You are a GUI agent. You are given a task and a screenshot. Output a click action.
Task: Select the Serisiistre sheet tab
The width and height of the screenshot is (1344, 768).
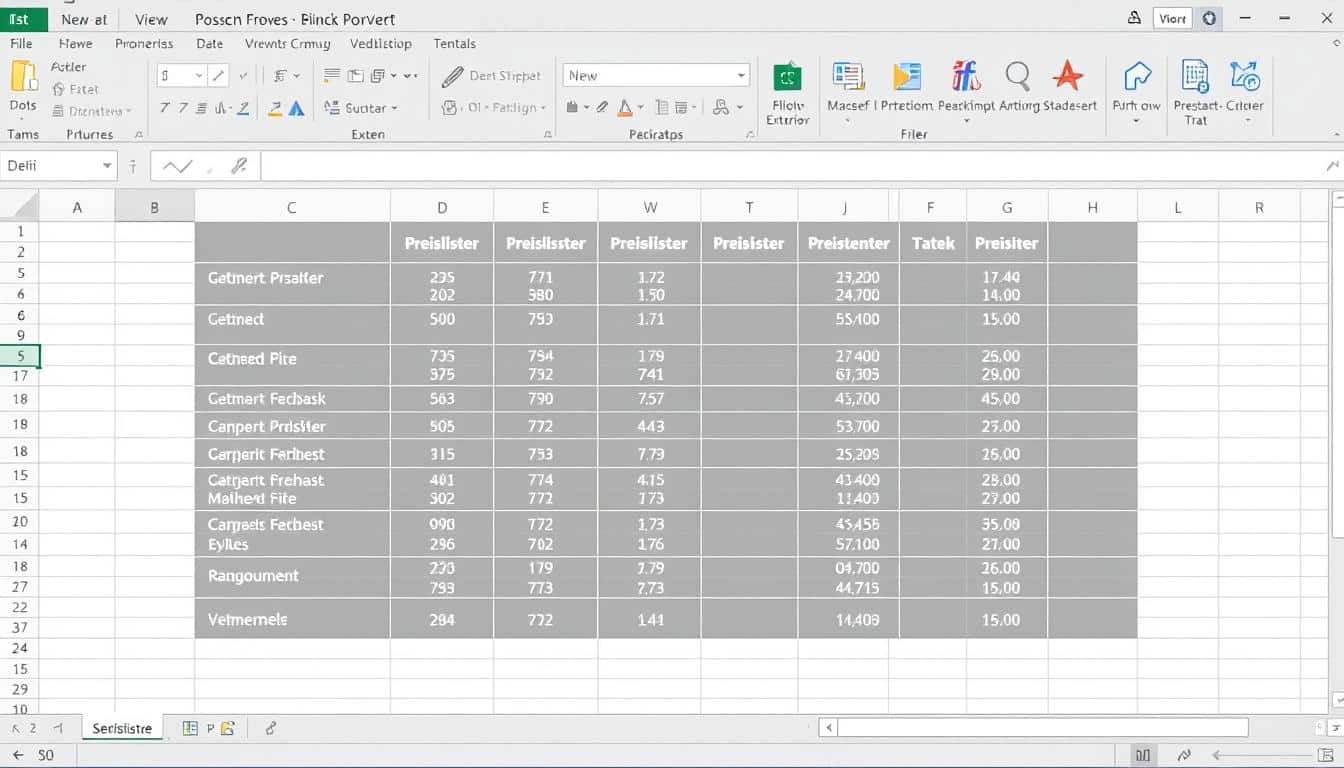point(122,728)
